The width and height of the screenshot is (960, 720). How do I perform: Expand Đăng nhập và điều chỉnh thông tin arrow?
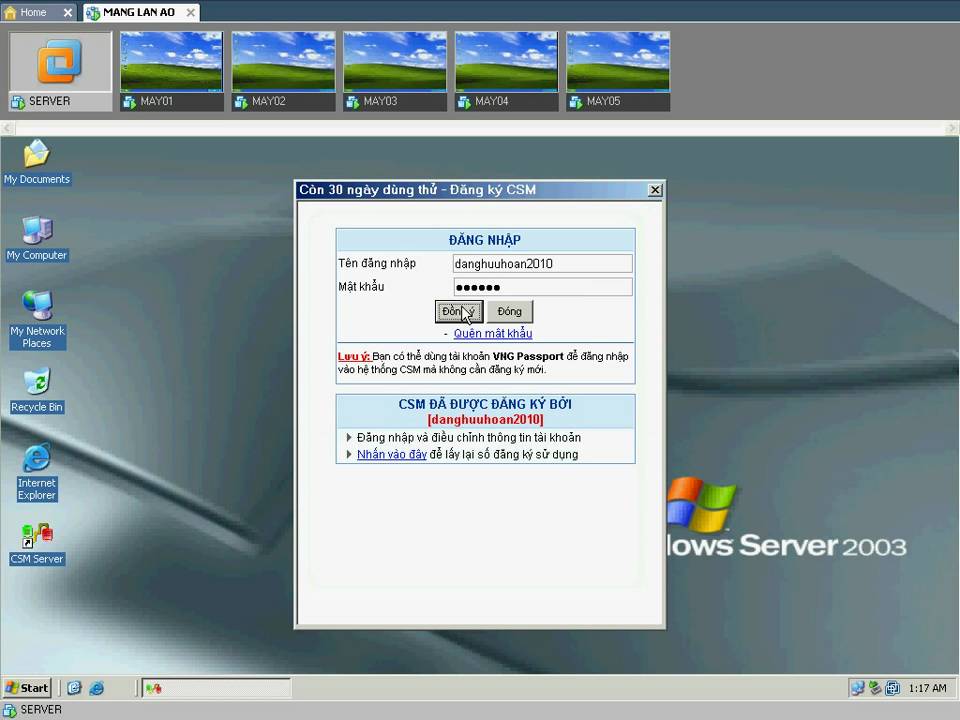[349, 437]
